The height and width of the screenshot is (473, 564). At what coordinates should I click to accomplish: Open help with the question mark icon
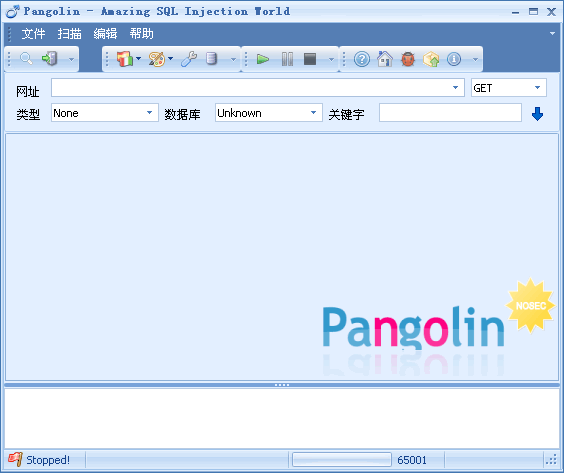point(361,59)
